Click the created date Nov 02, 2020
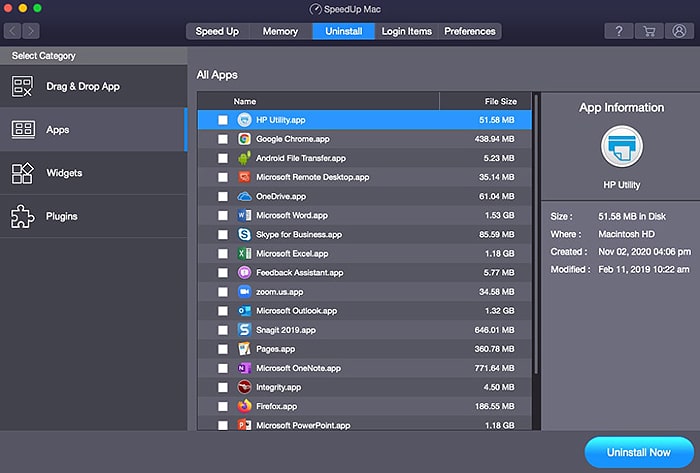The width and height of the screenshot is (700, 473). (x=645, y=252)
